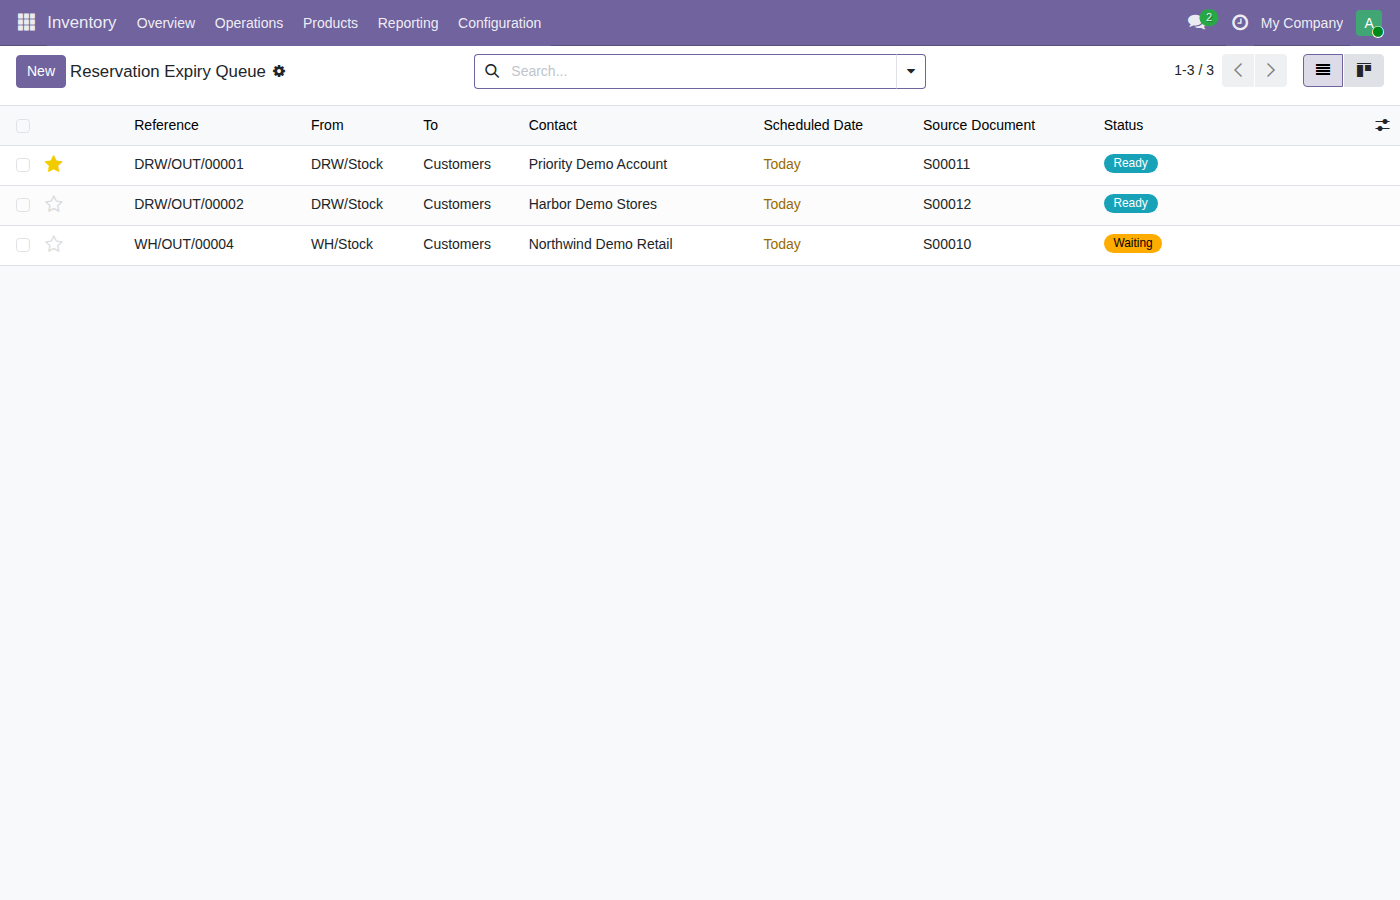Open the Reporting menu
The image size is (1400, 900).
[408, 23]
